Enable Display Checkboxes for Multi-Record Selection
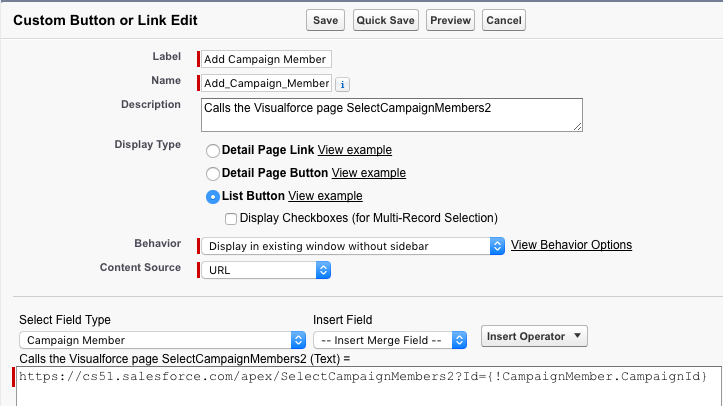 point(231,218)
